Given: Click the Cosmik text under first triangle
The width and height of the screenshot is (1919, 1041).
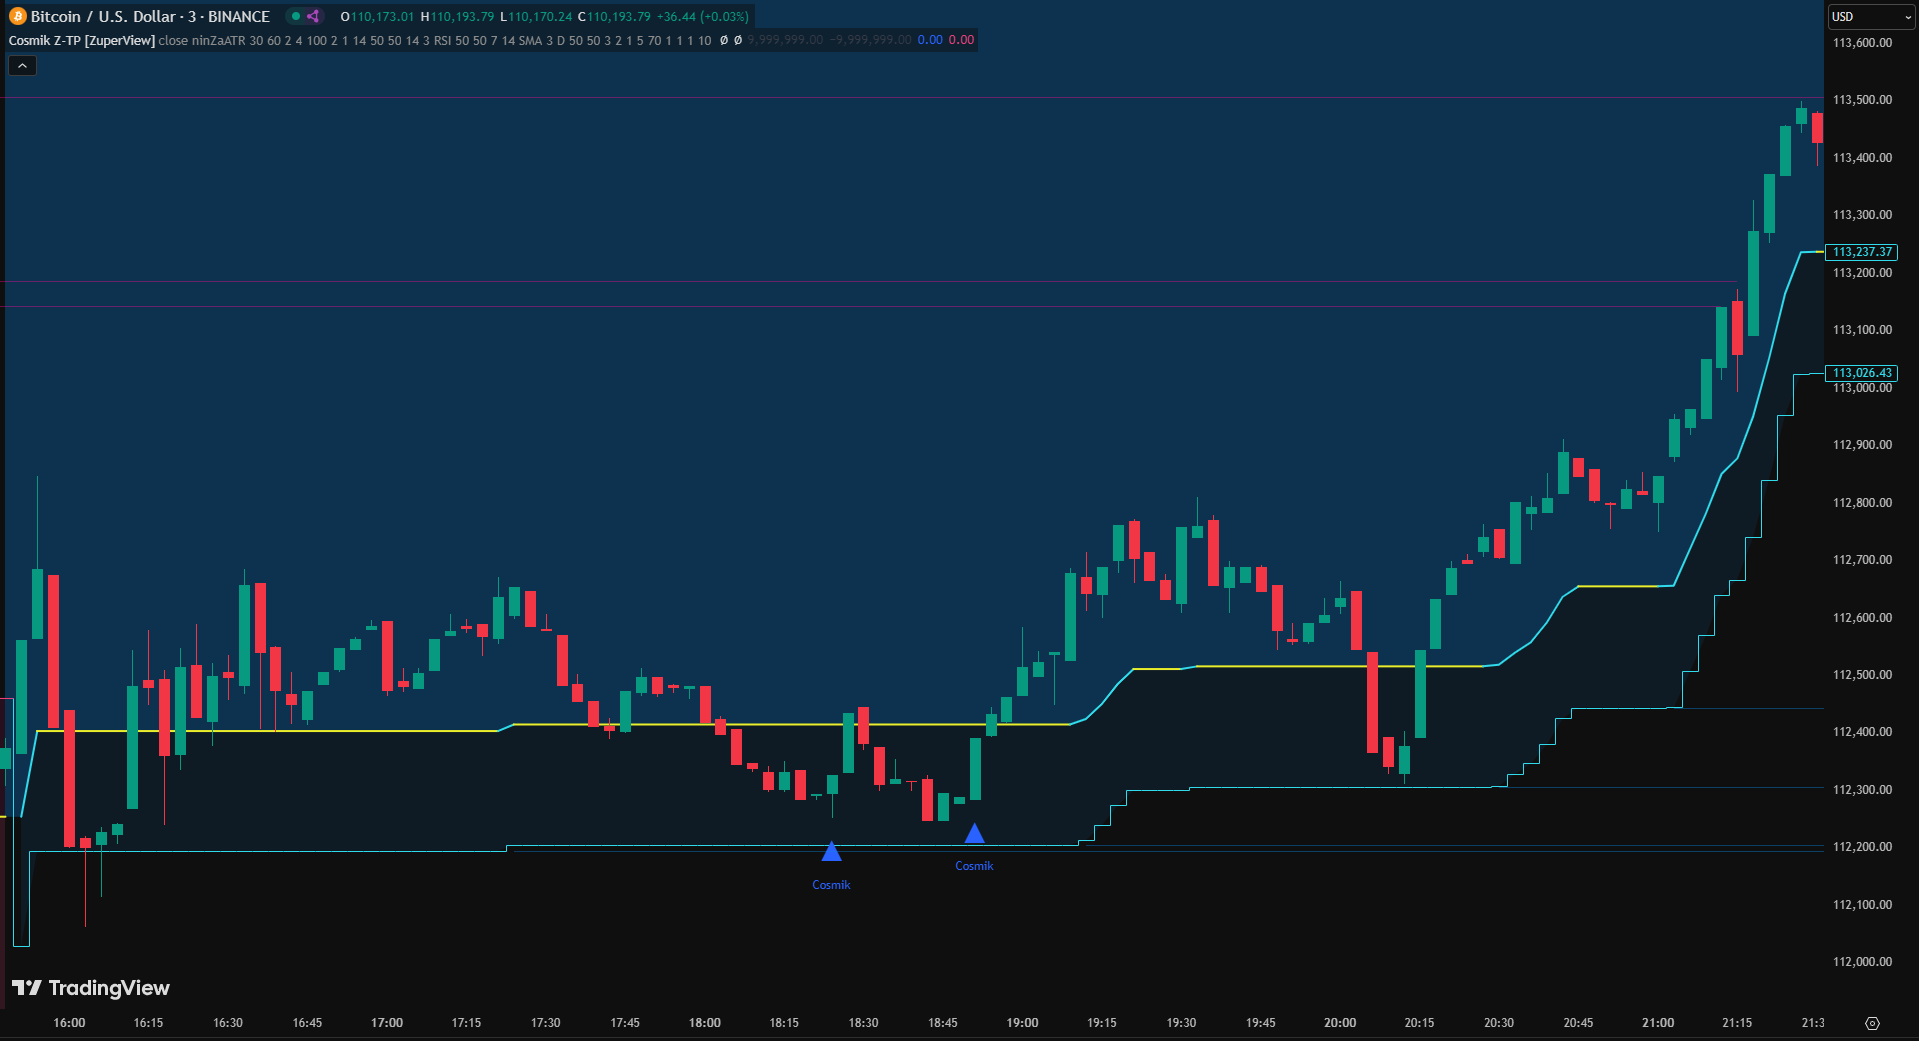Looking at the screenshot, I should pos(831,885).
